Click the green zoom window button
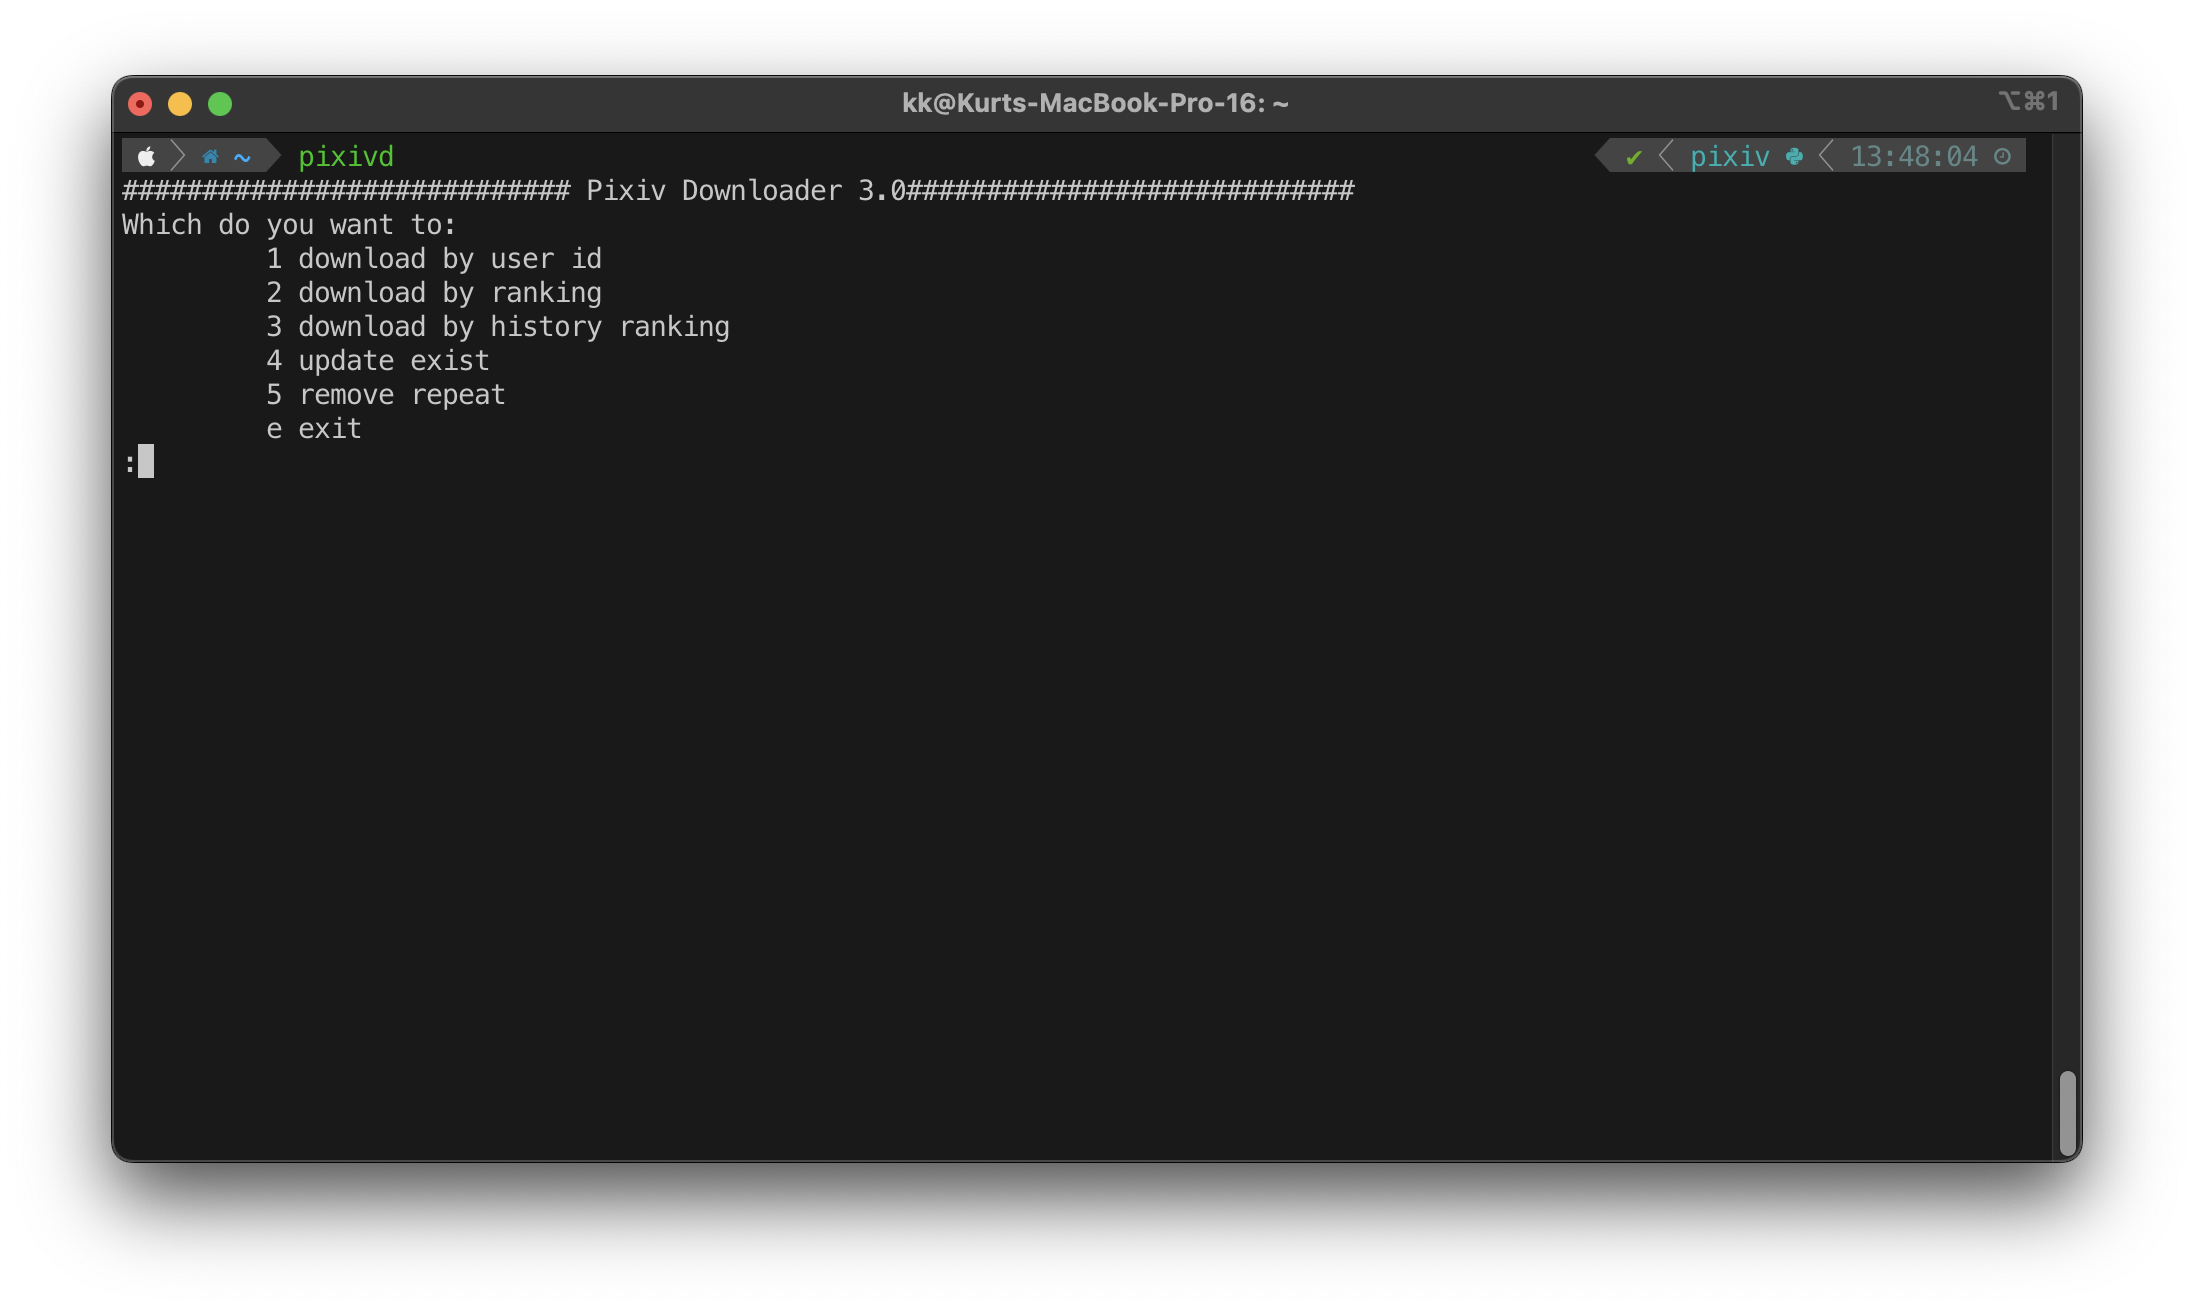Viewport: 2194px width, 1310px height. [220, 104]
